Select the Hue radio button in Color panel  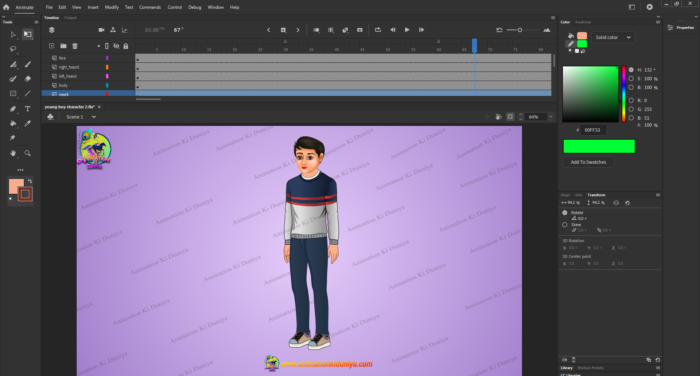point(631,70)
